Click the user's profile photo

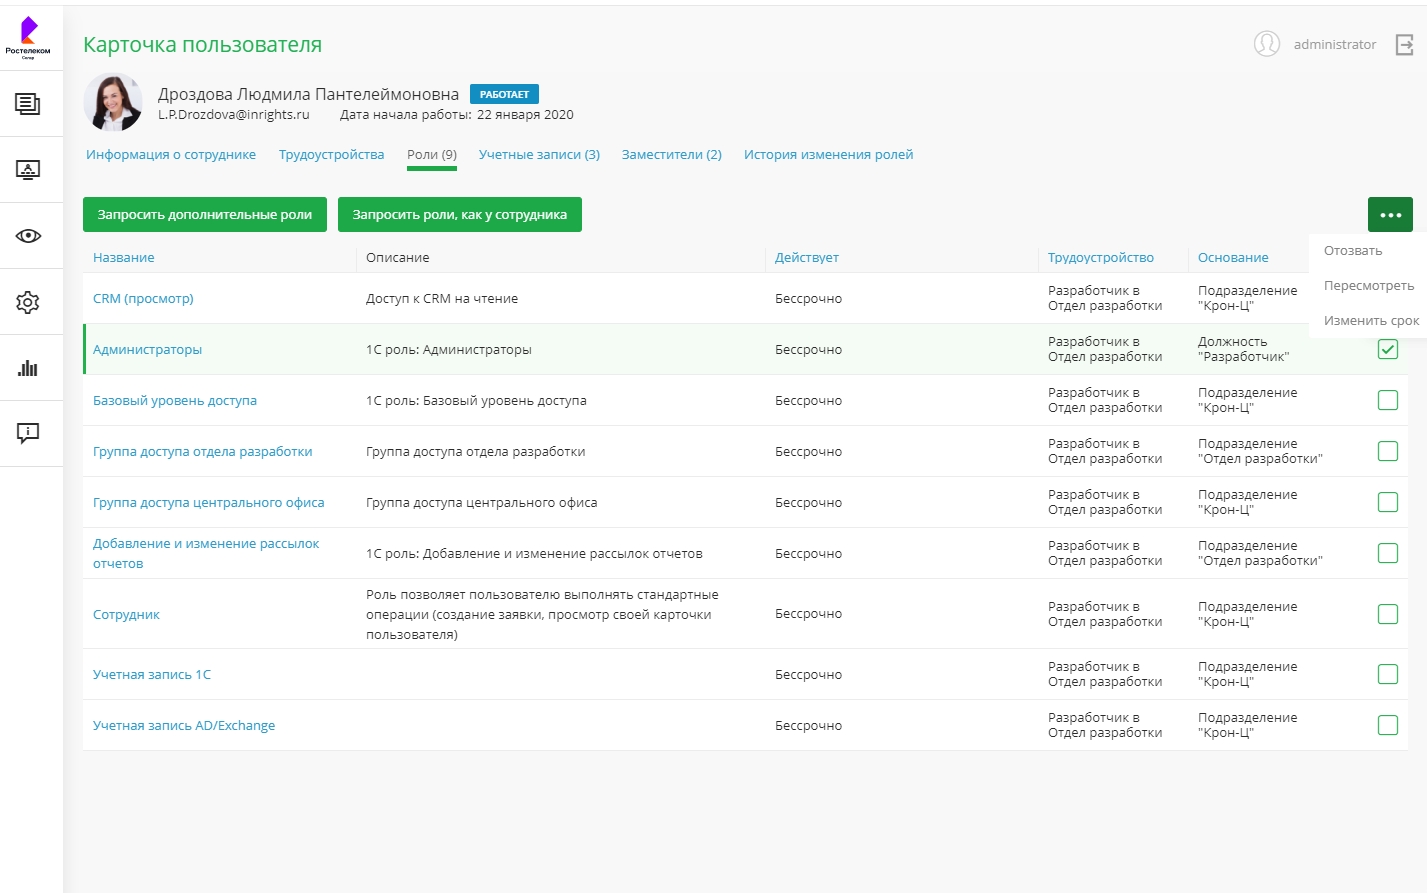[x=113, y=102]
